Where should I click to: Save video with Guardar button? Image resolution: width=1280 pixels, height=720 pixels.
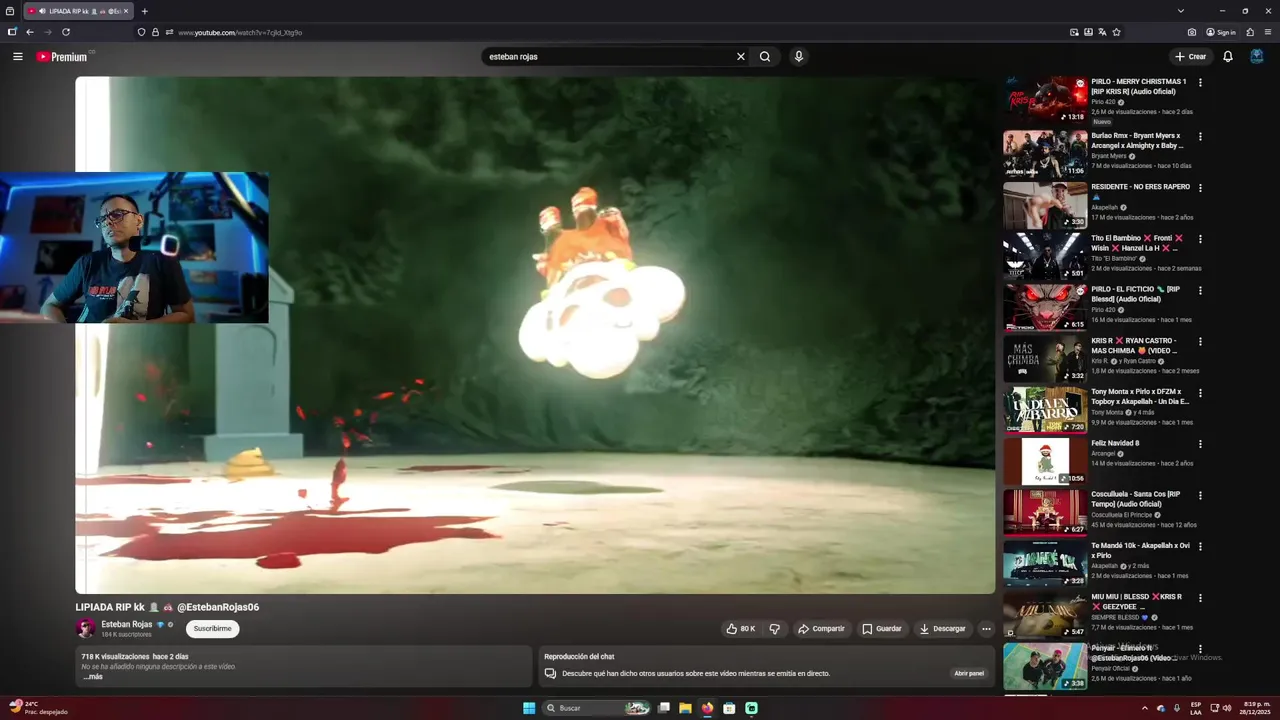pyautogui.click(x=882, y=629)
